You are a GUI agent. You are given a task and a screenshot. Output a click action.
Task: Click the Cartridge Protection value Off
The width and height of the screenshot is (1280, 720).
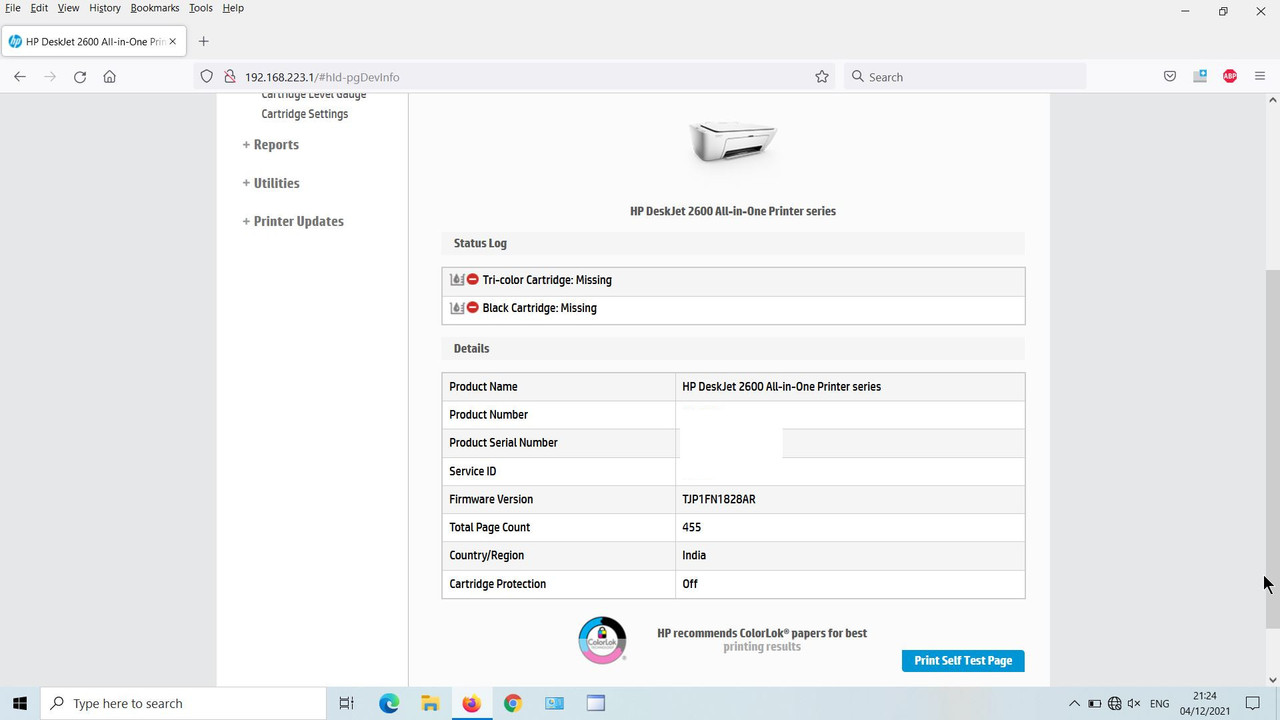[690, 584]
